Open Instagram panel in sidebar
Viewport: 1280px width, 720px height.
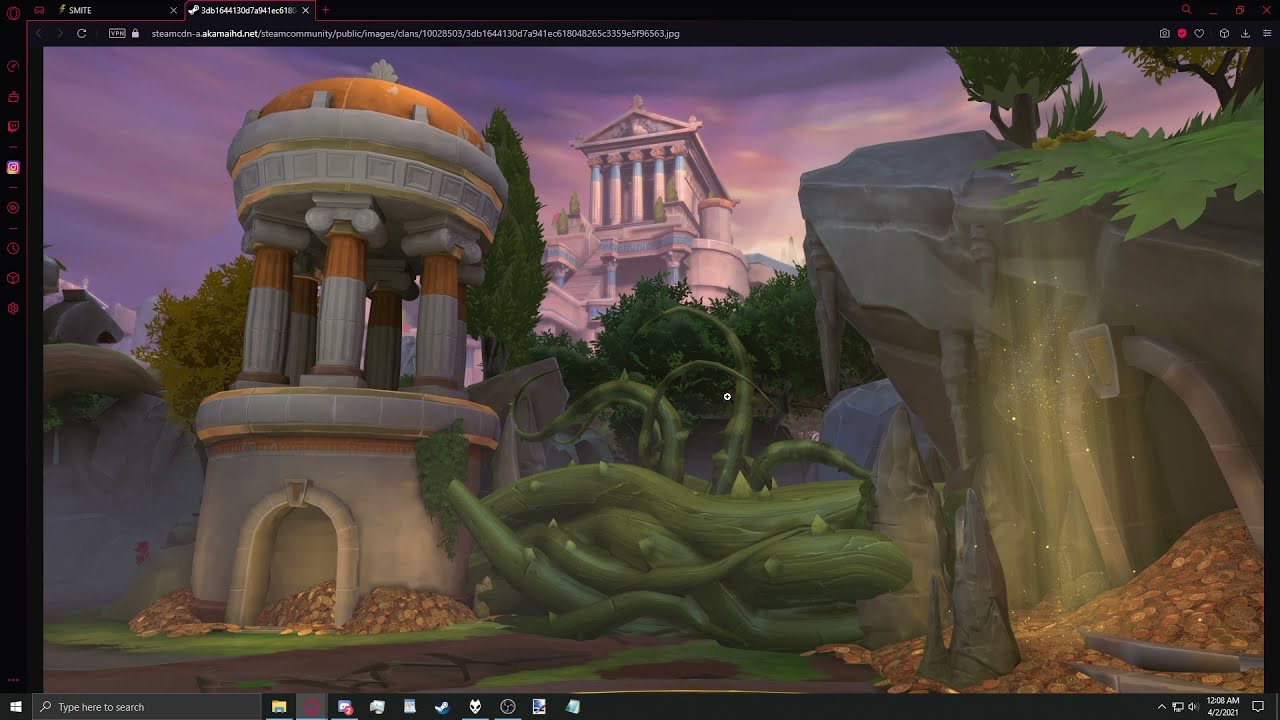(x=13, y=167)
